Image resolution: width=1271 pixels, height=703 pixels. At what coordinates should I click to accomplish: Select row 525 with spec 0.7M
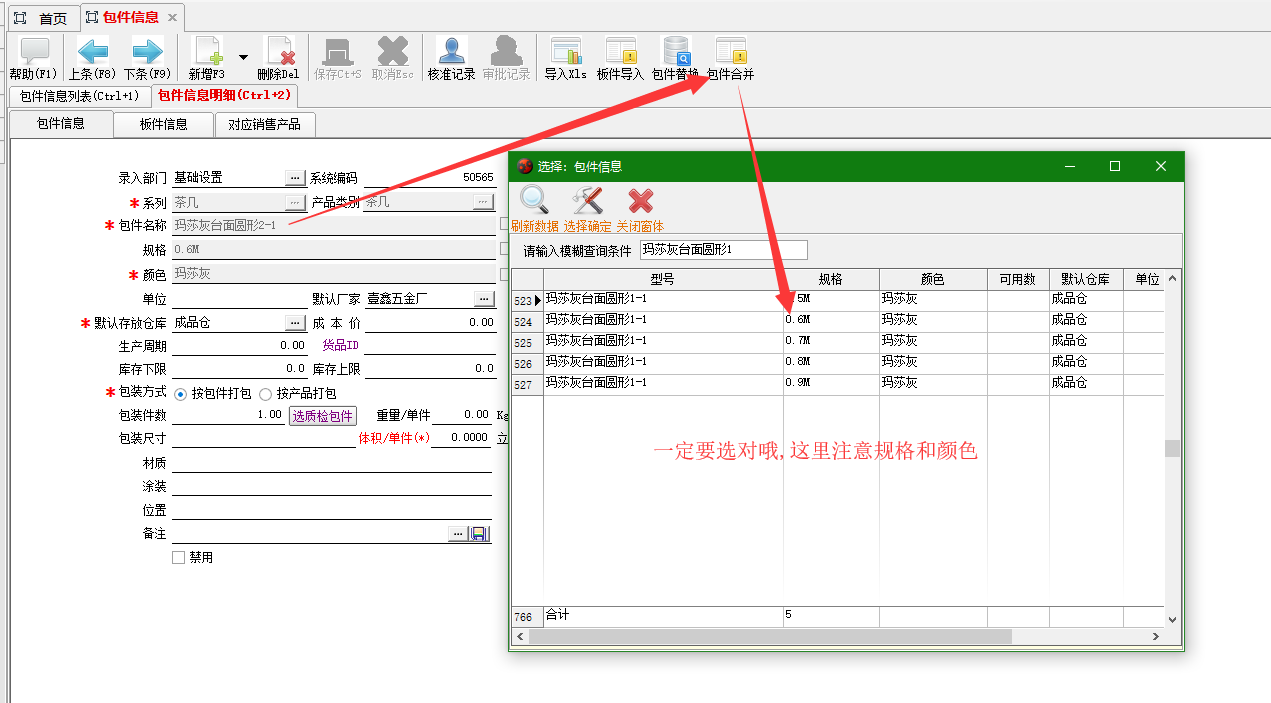tap(838, 342)
